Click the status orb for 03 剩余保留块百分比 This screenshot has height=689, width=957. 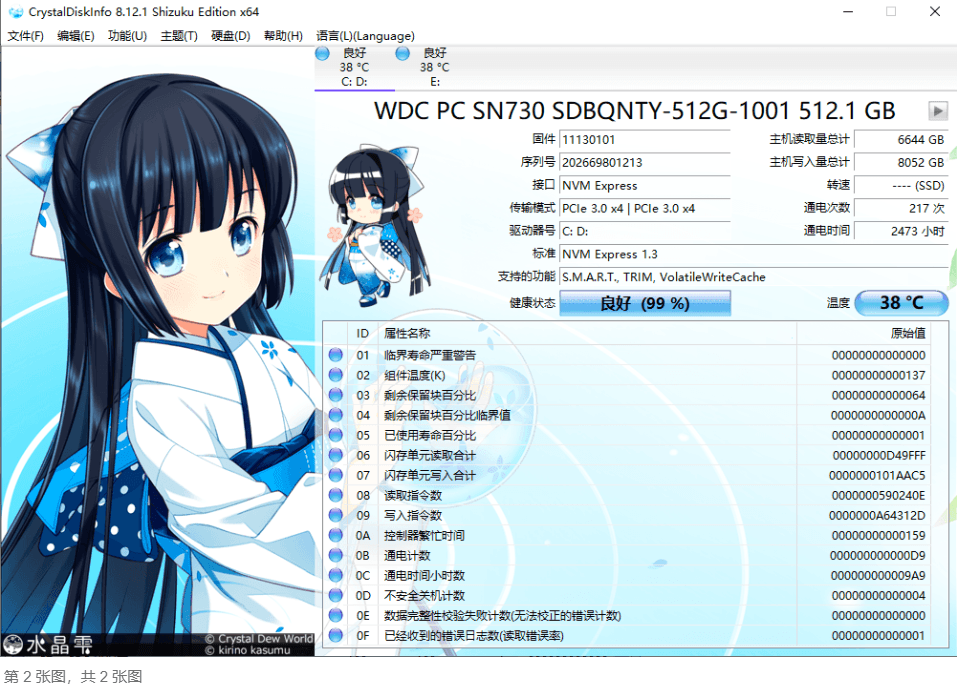click(x=336, y=395)
